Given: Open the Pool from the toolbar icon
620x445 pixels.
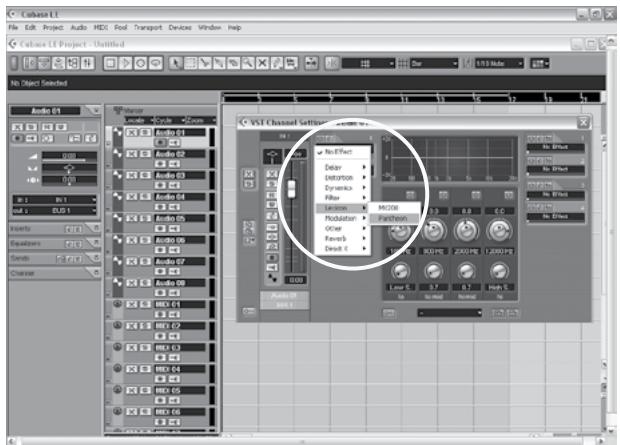Looking at the screenshot, I should pyautogui.click(x=73, y=63).
